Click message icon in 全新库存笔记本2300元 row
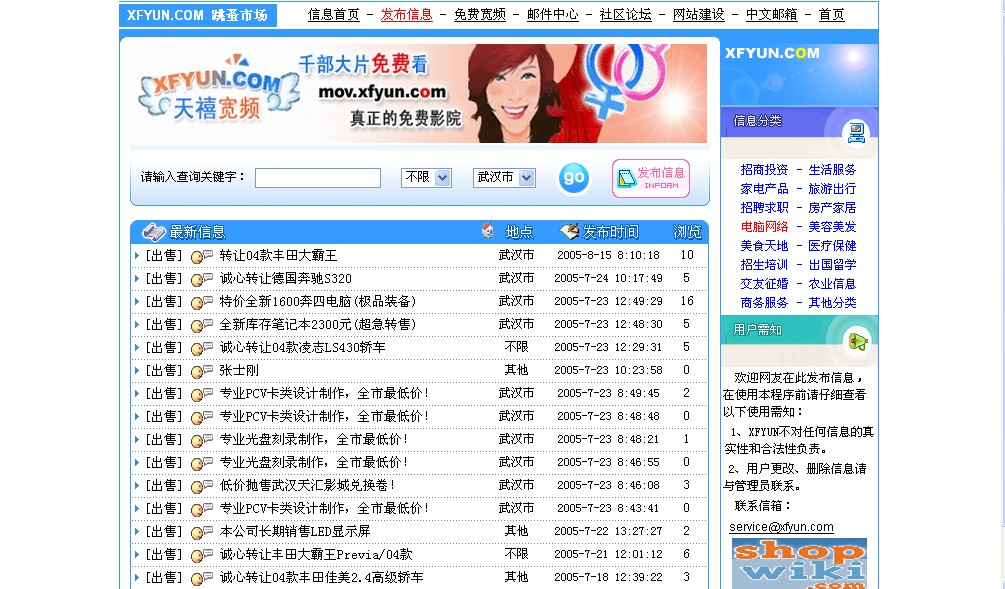The height and width of the screenshot is (589, 1005). [202, 326]
